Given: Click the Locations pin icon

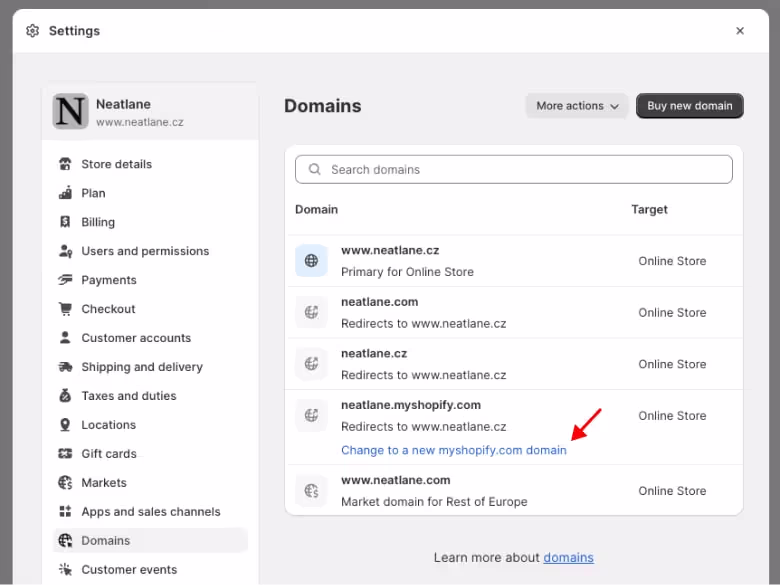Looking at the screenshot, I should pyautogui.click(x=65, y=424).
